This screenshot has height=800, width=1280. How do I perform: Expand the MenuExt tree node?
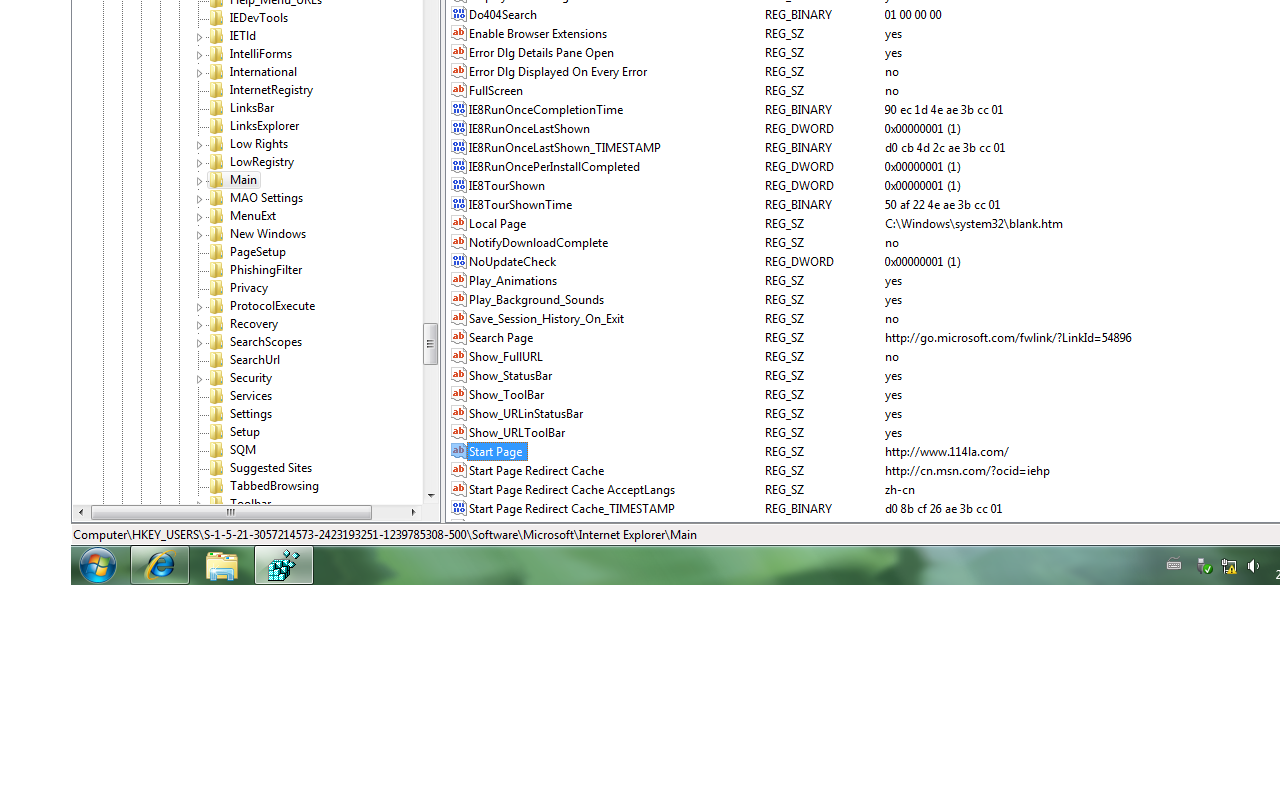(200, 217)
